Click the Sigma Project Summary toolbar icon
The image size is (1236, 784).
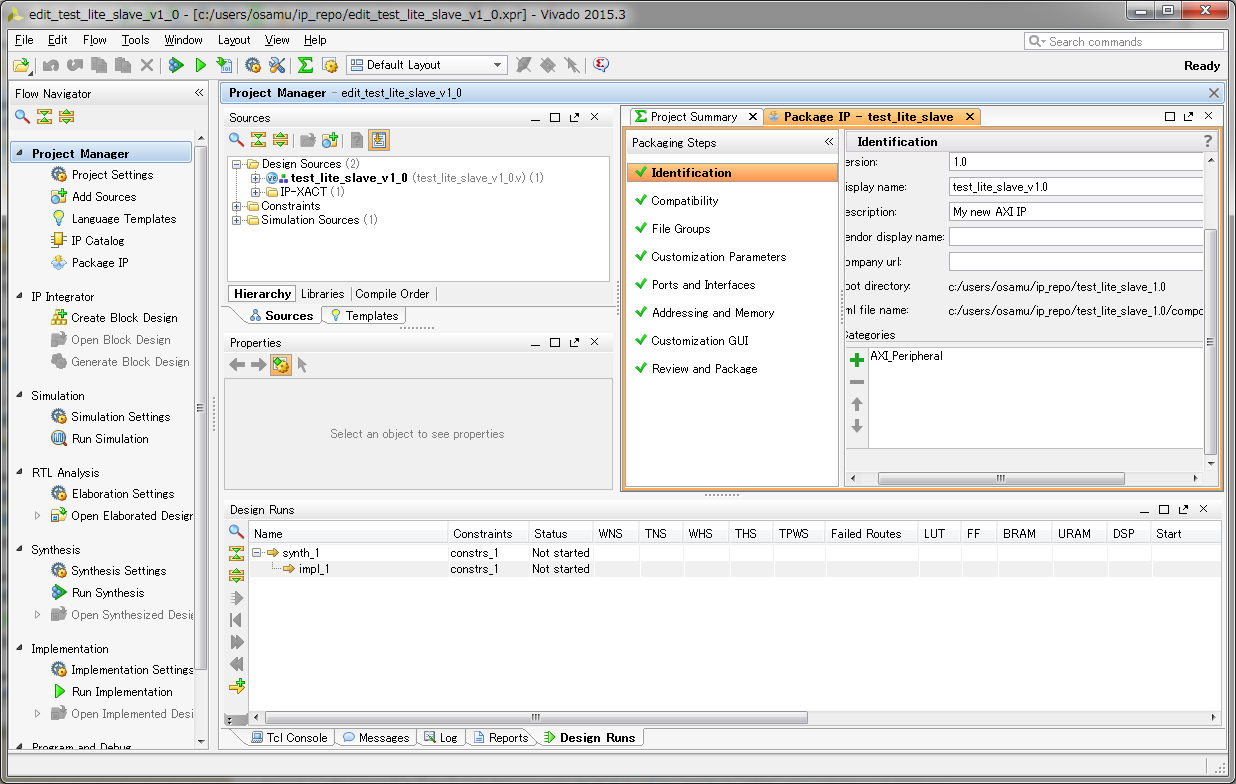click(x=305, y=65)
